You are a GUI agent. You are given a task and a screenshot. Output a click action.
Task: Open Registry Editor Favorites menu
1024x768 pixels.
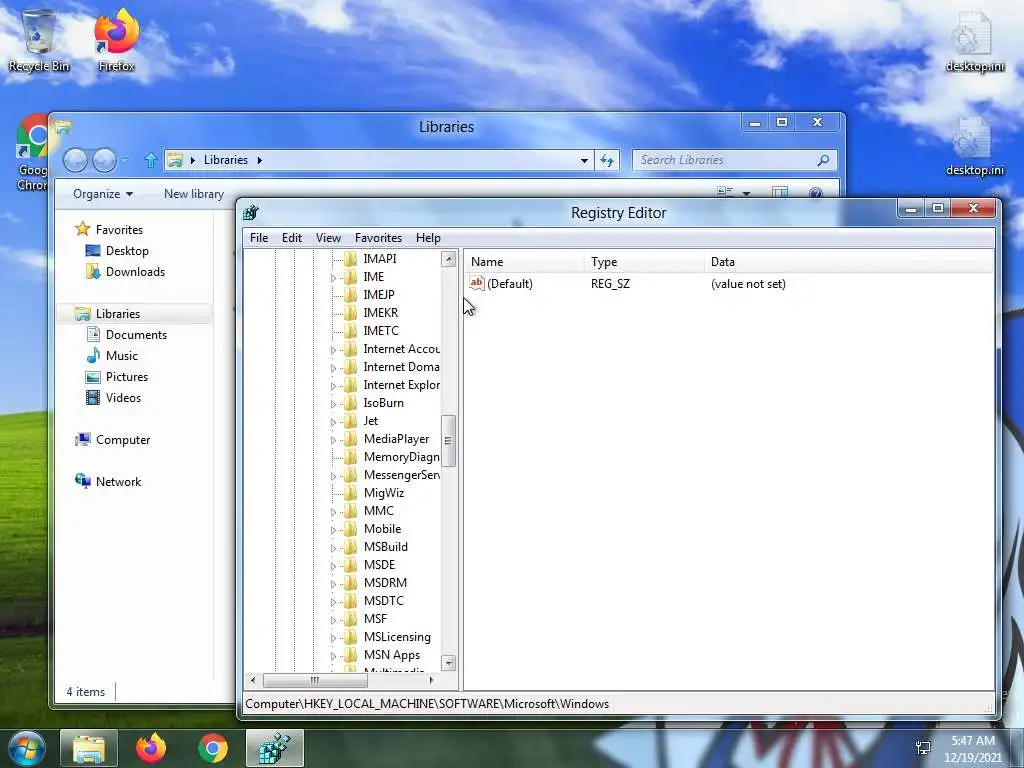click(x=378, y=238)
